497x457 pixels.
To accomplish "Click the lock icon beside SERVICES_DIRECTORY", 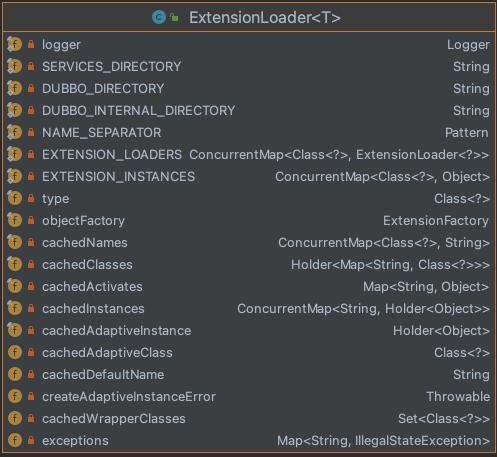I will [x=31, y=66].
